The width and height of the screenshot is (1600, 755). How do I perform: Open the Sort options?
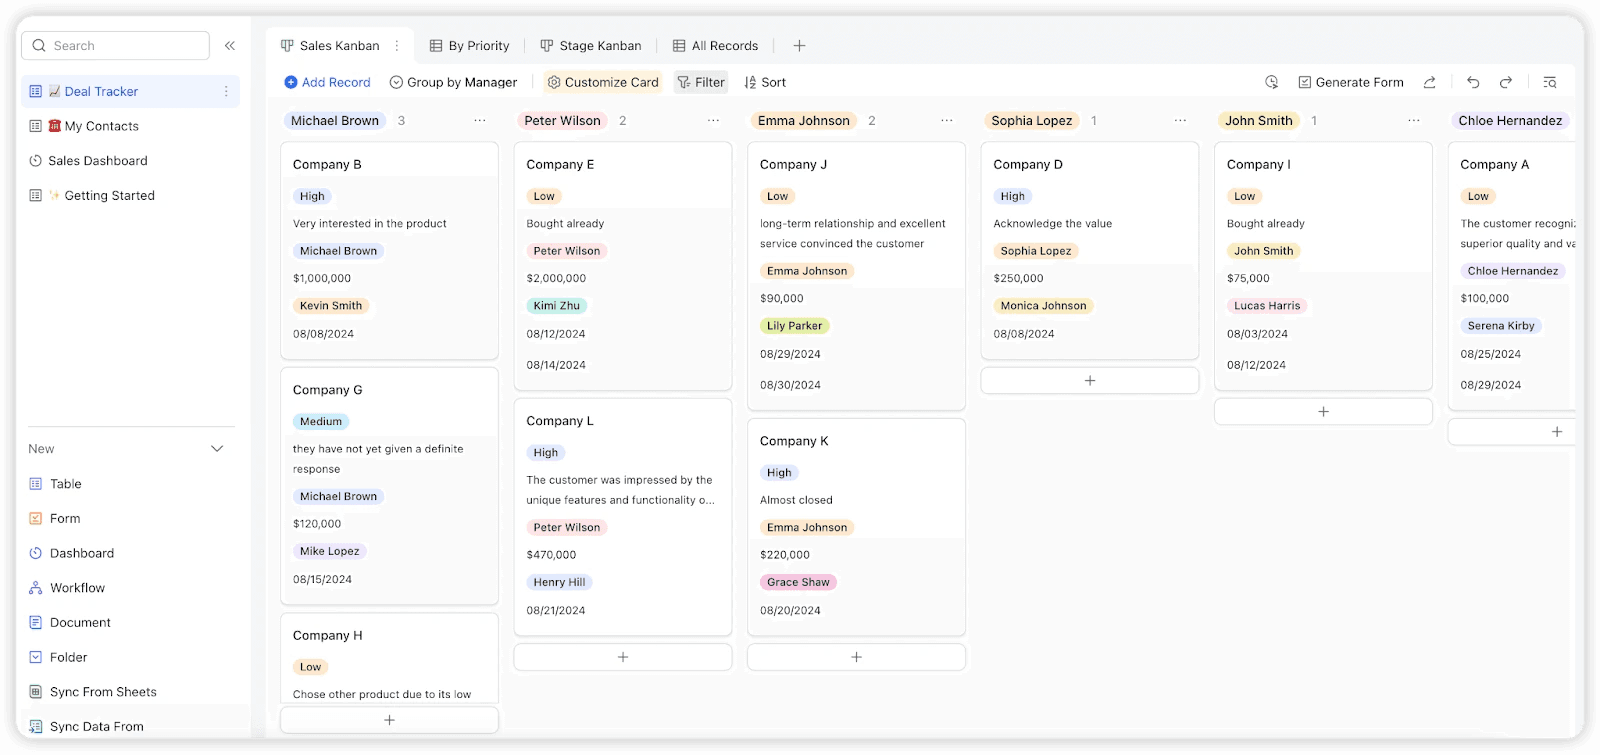pos(765,82)
